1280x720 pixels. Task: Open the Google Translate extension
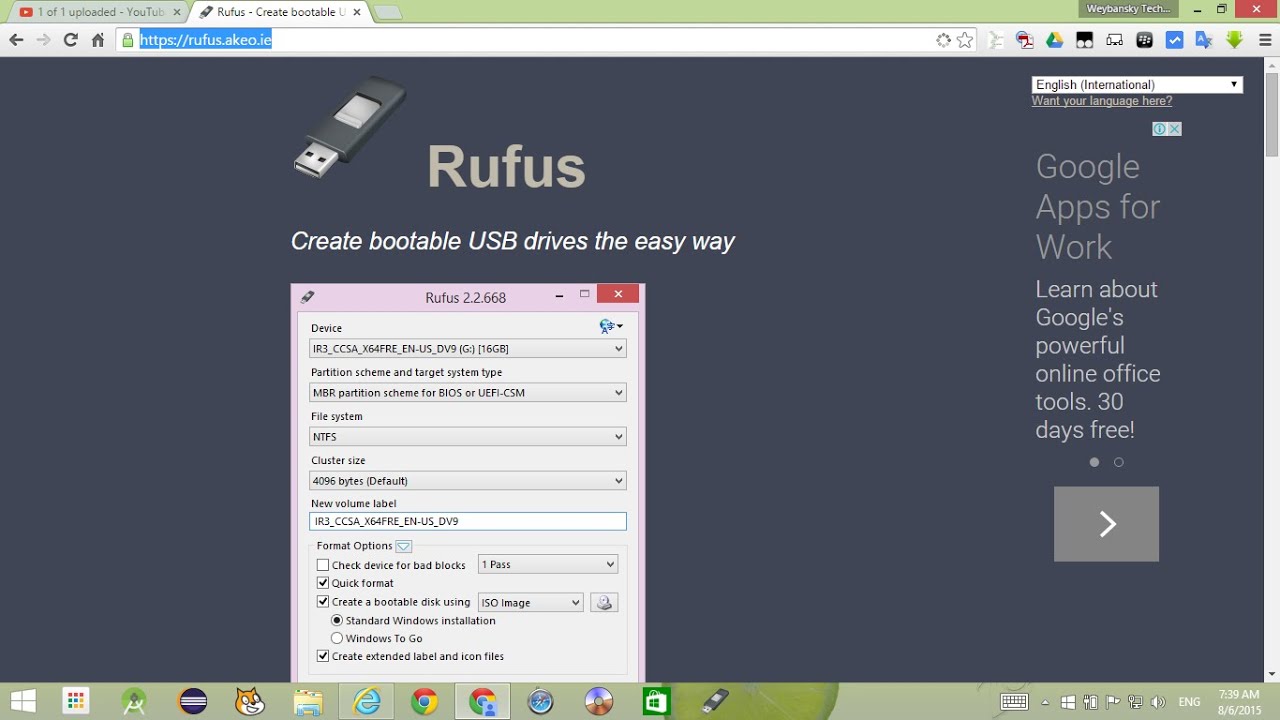[x=1204, y=40]
